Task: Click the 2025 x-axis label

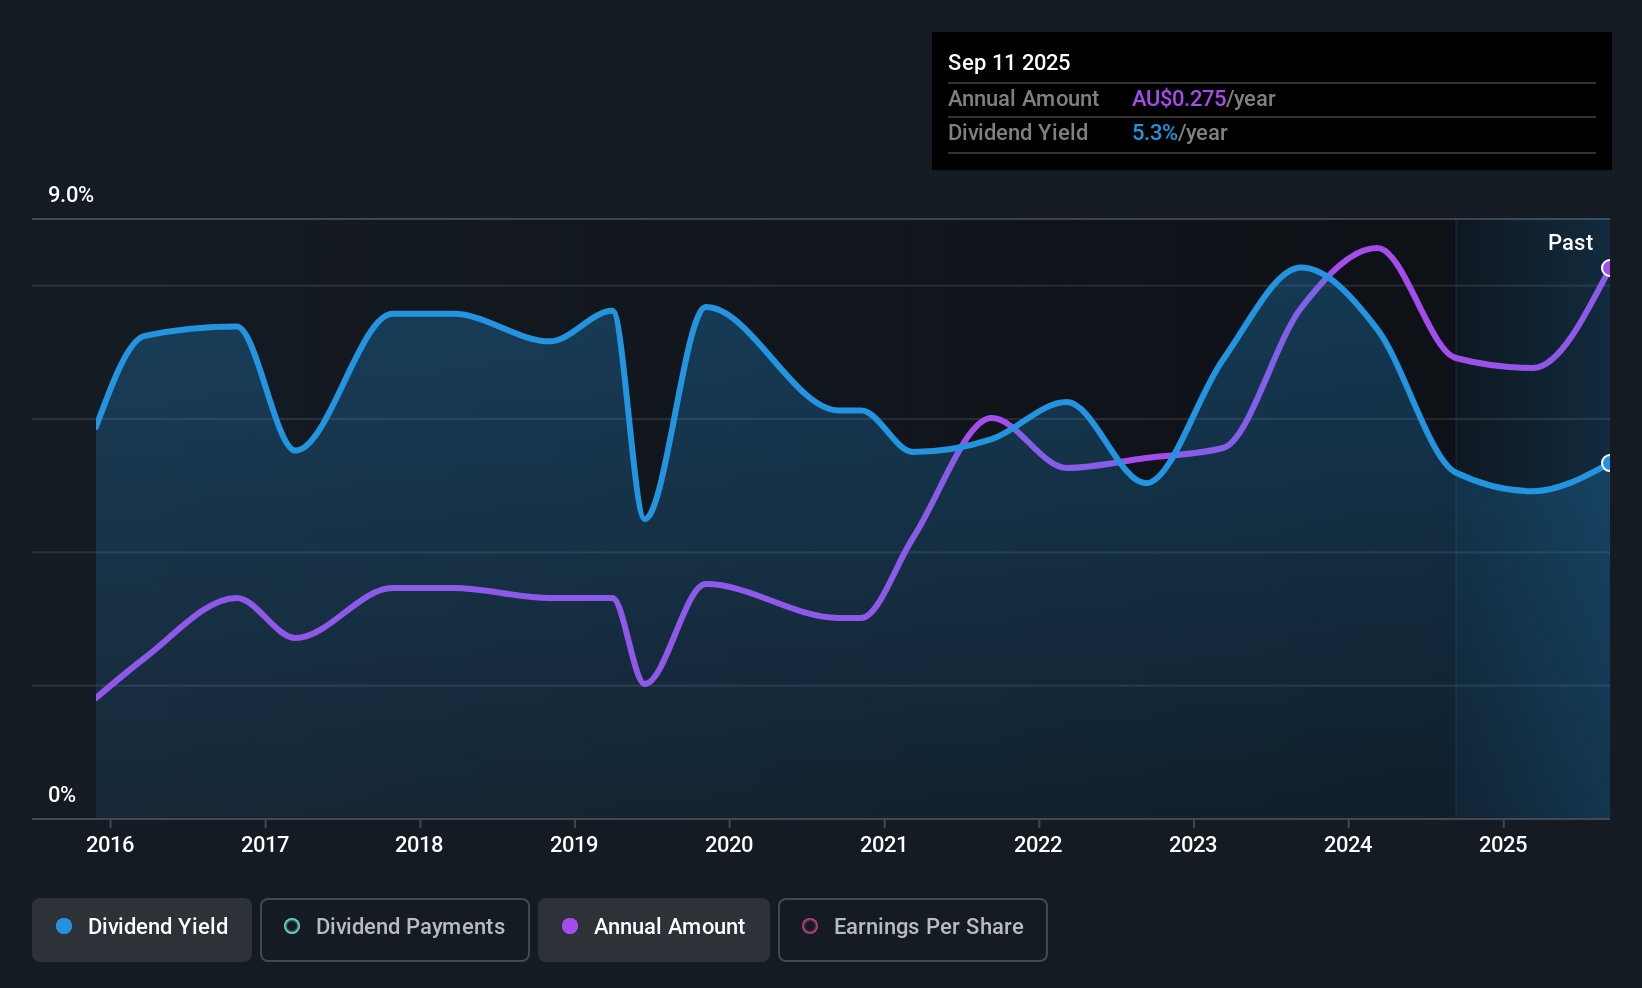Action: point(1503,845)
